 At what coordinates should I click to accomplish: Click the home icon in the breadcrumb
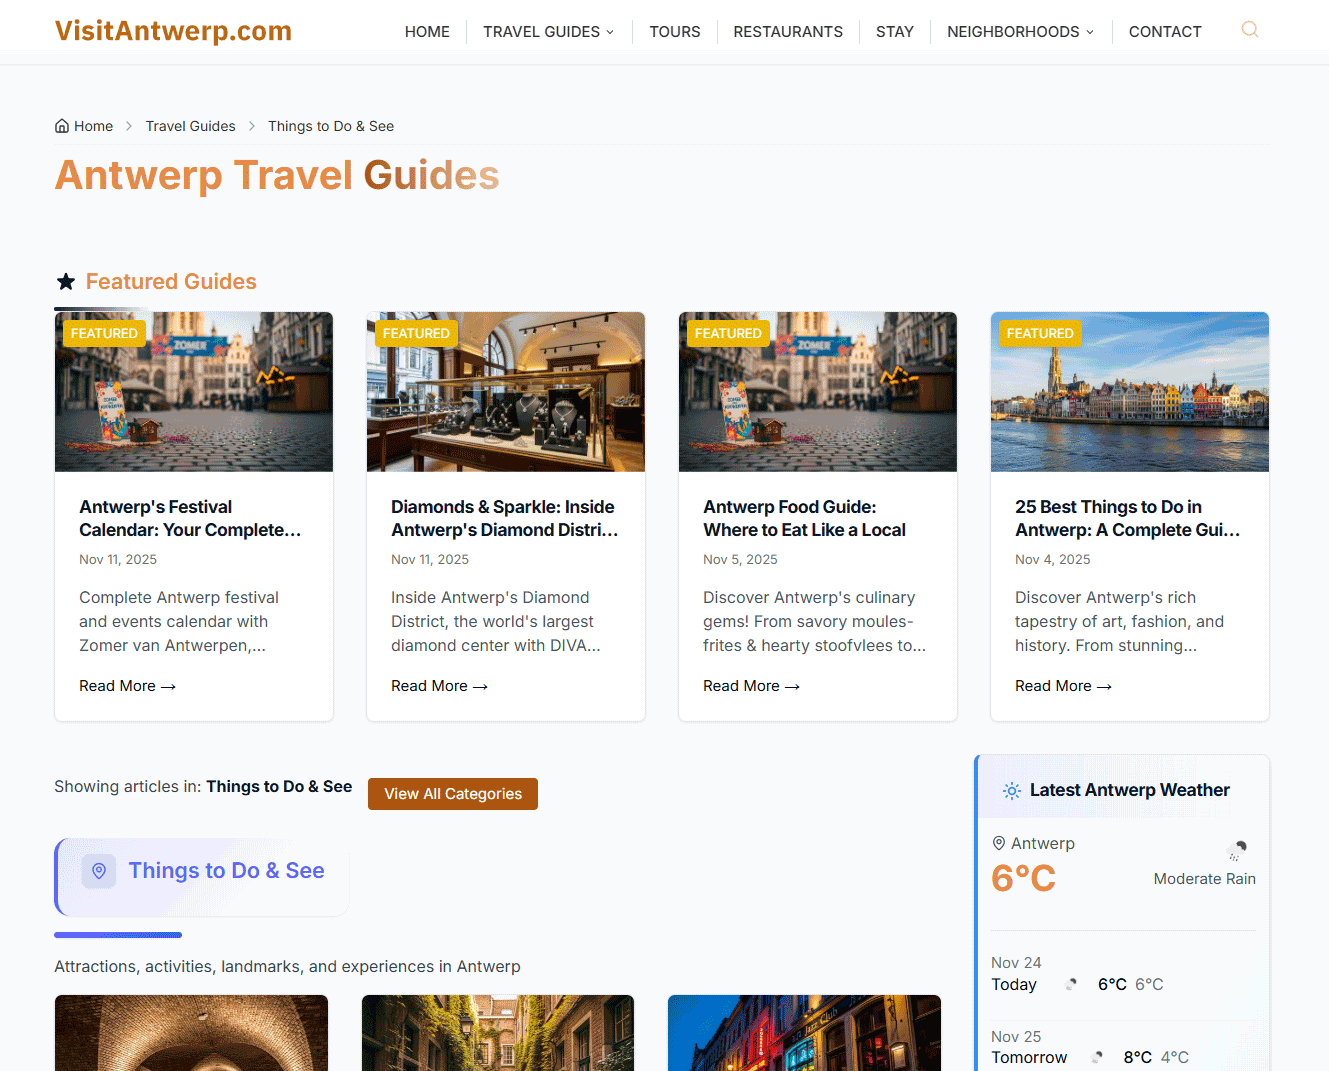click(61, 125)
